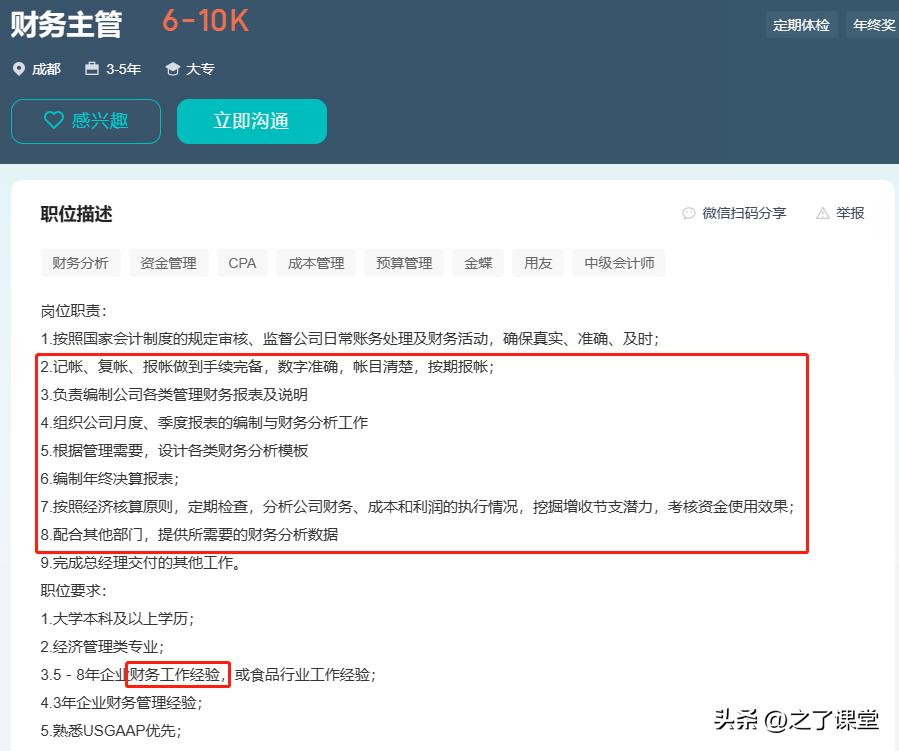Click the heart icon inside 感兴趣 button
Image resolution: width=899 pixels, height=751 pixels.
point(56,120)
